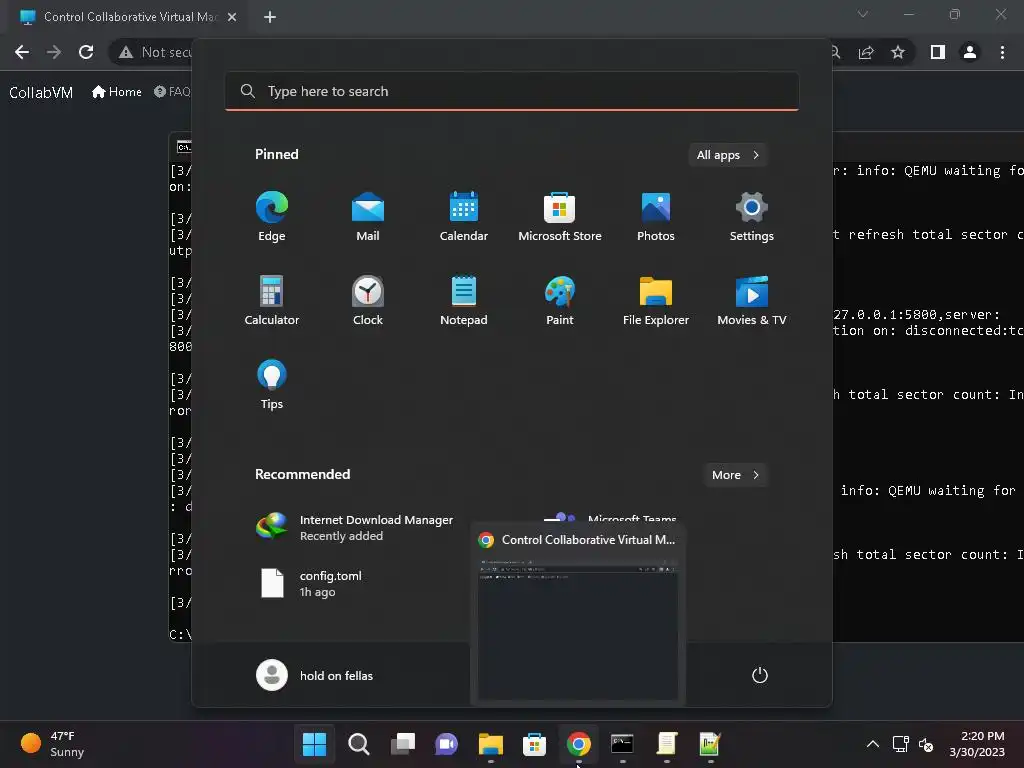Screen dimensions: 1024x768
Task: Reload the Chrome page
Action: pyautogui.click(x=86, y=52)
